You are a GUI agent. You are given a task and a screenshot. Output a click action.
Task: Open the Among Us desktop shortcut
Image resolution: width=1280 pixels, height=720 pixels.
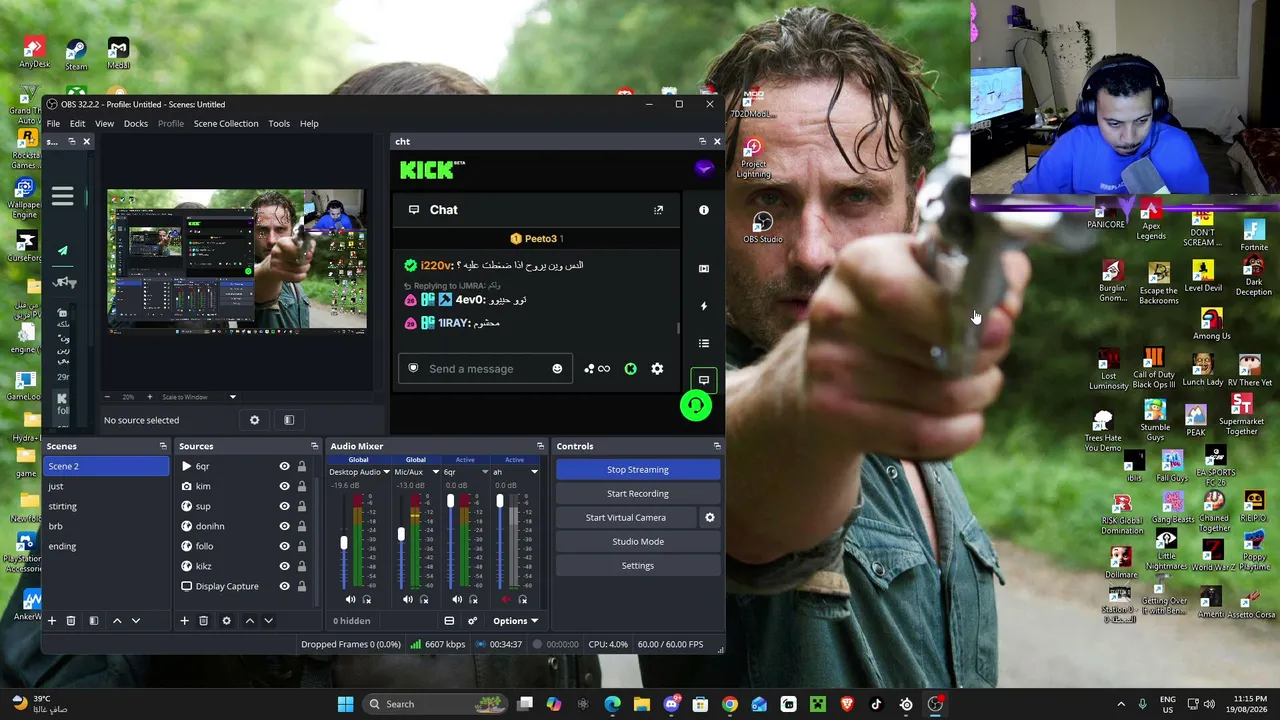click(1211, 324)
